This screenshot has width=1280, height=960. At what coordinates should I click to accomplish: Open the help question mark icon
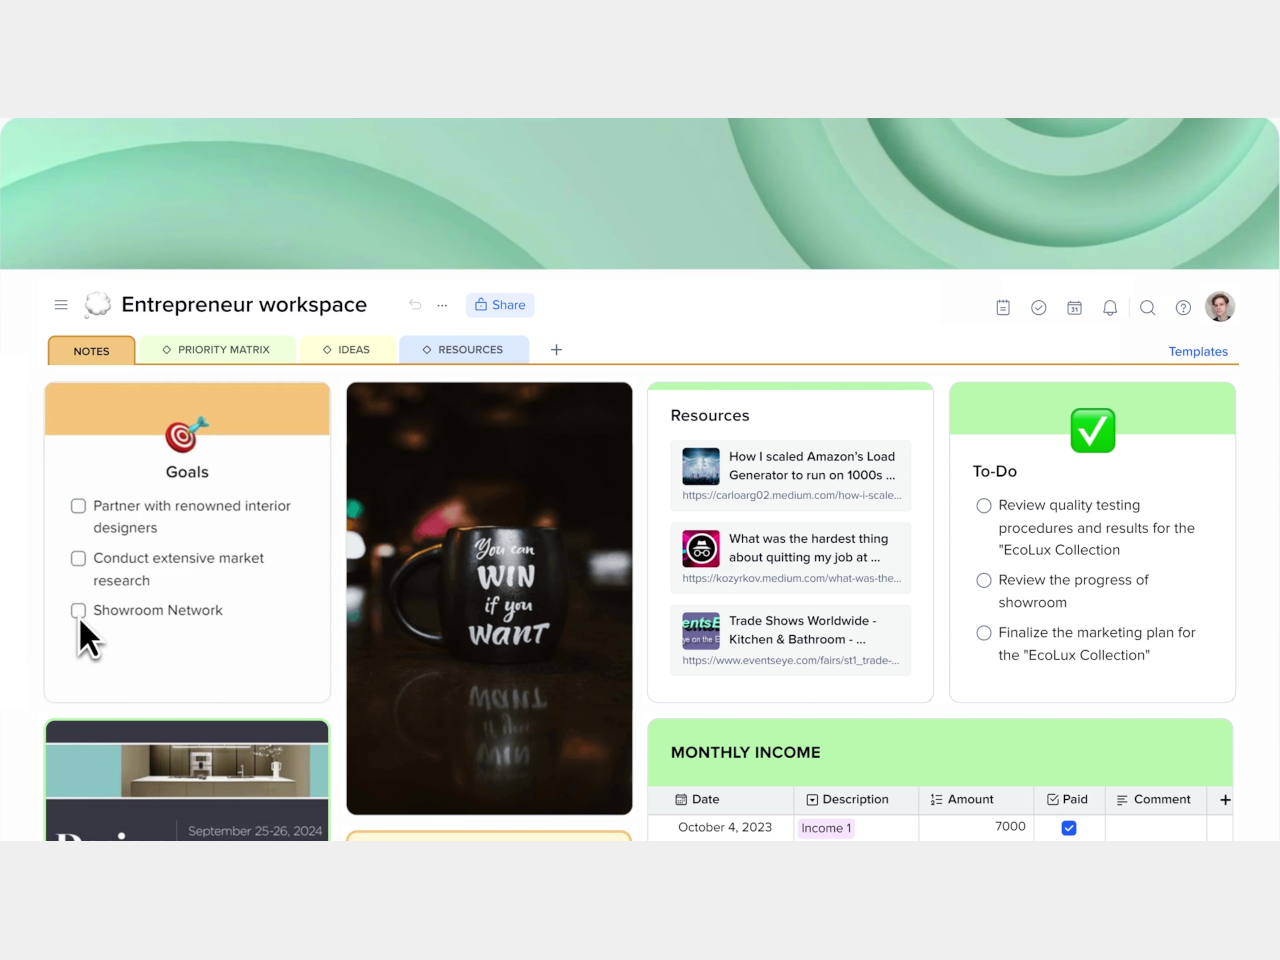tap(1183, 308)
